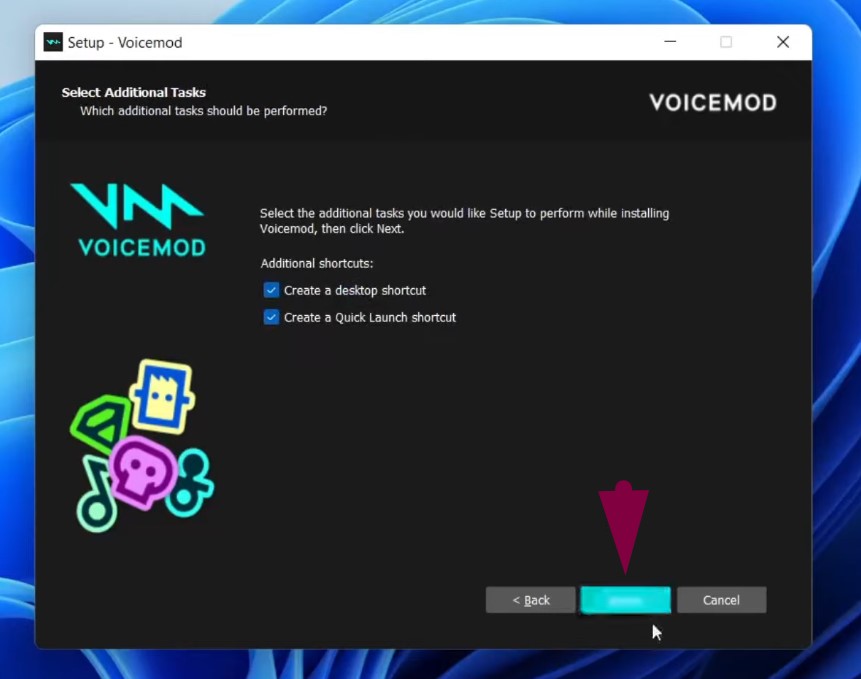Toggle the Create a desktop shortcut checkbox
The width and height of the screenshot is (861, 679).
point(271,290)
